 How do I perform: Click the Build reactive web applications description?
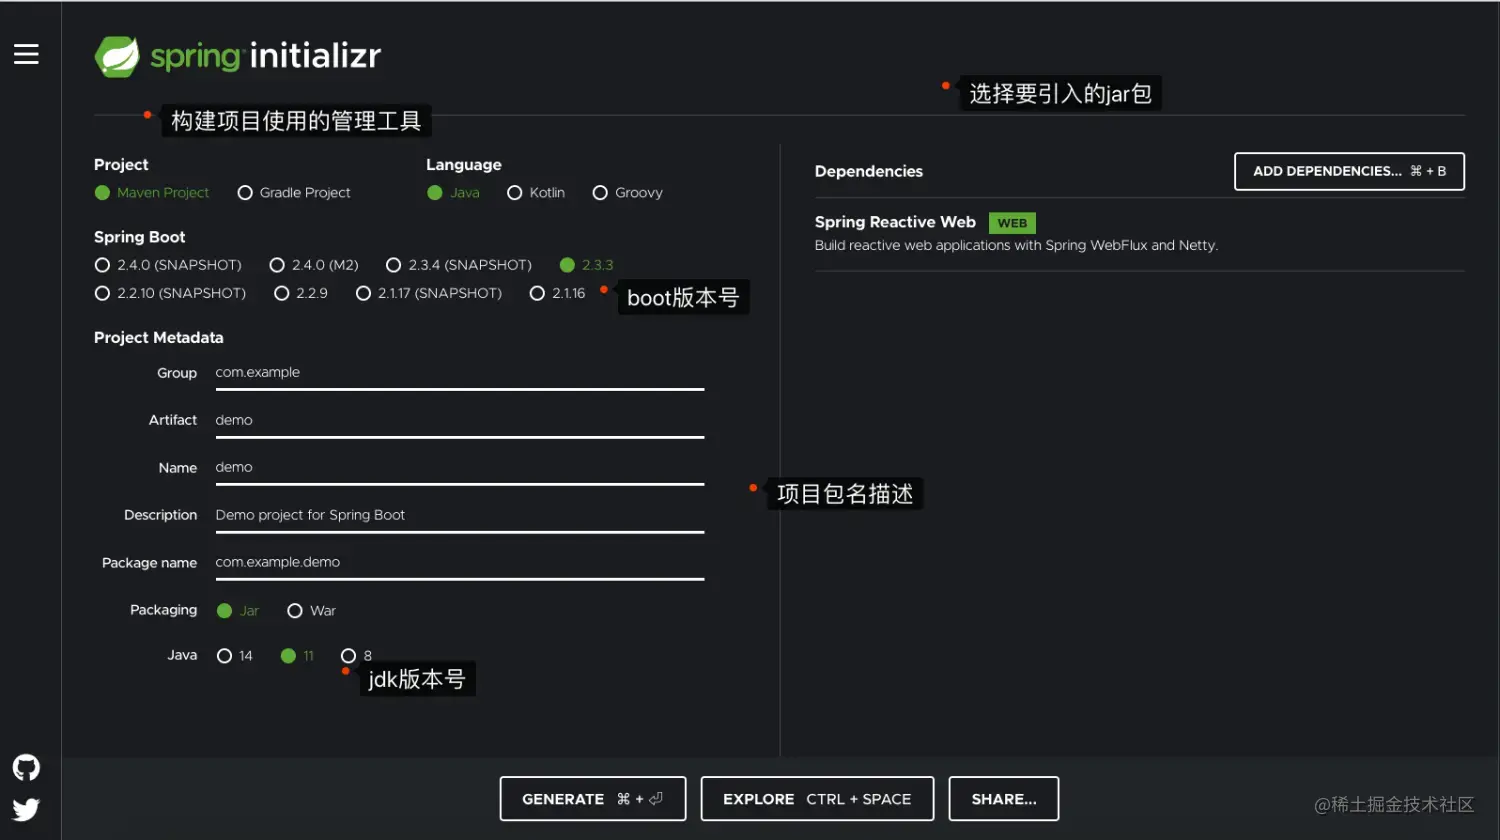tap(1016, 245)
